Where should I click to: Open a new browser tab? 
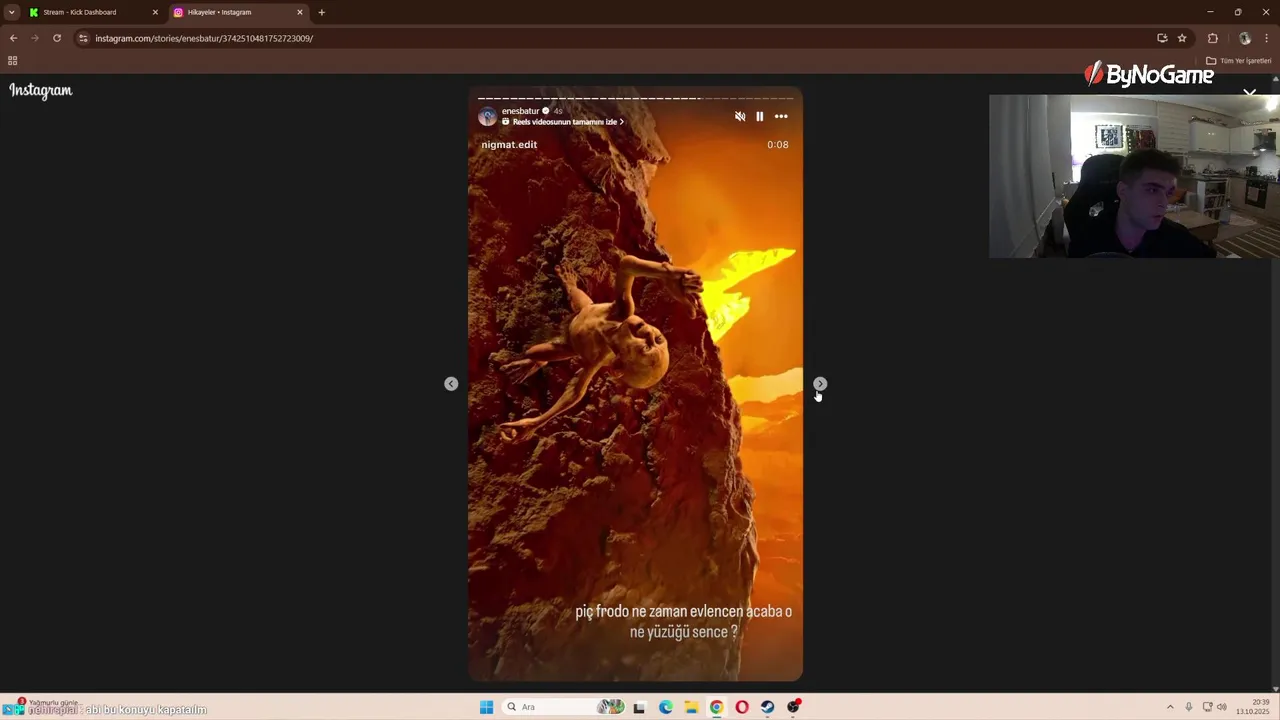tap(321, 12)
